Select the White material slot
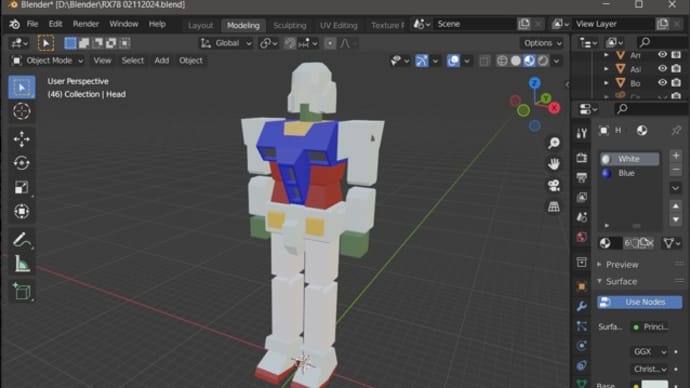 coord(630,159)
